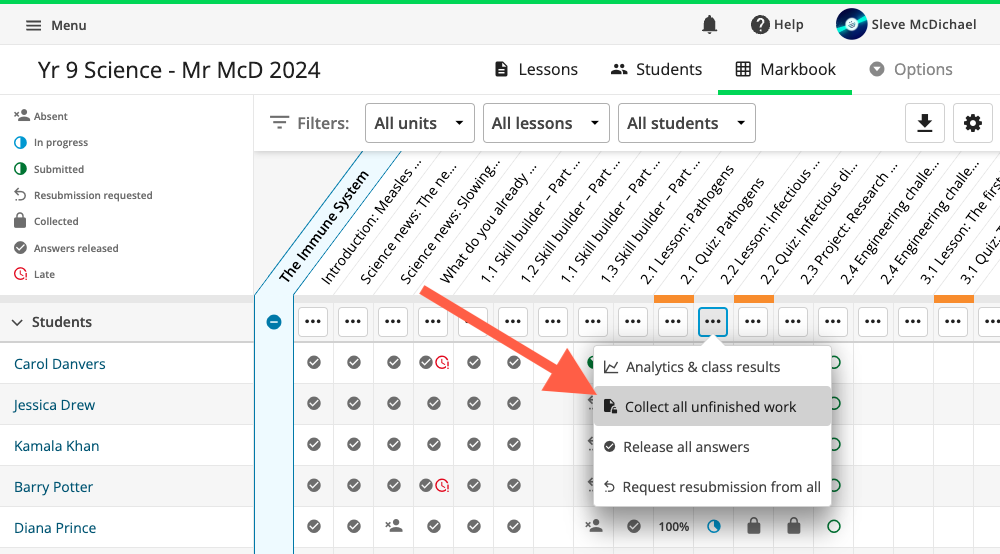Click the download markbook icon

[925, 123]
